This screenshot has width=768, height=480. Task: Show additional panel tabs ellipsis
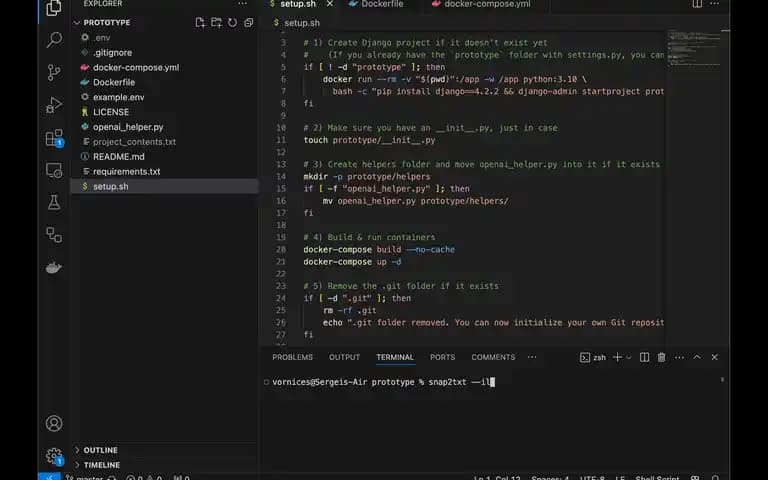[532, 357]
